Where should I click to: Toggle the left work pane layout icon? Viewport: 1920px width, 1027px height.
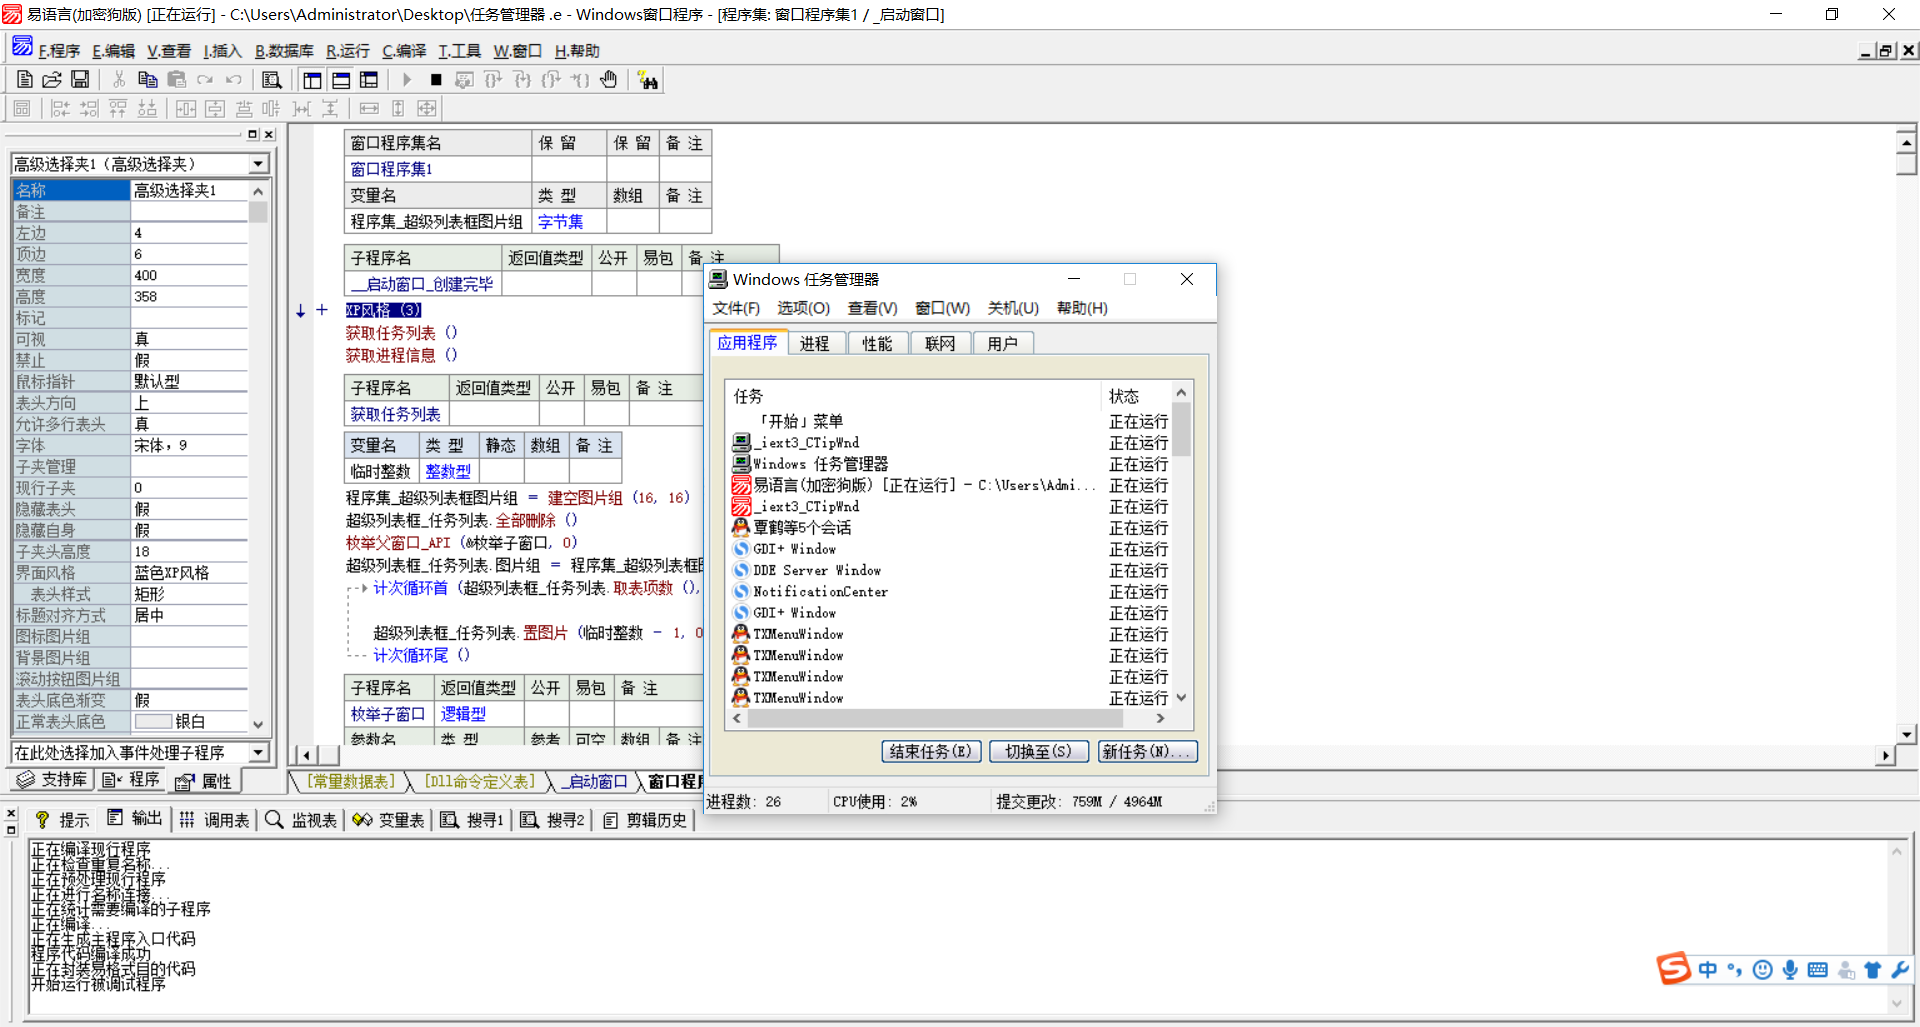tap(312, 79)
